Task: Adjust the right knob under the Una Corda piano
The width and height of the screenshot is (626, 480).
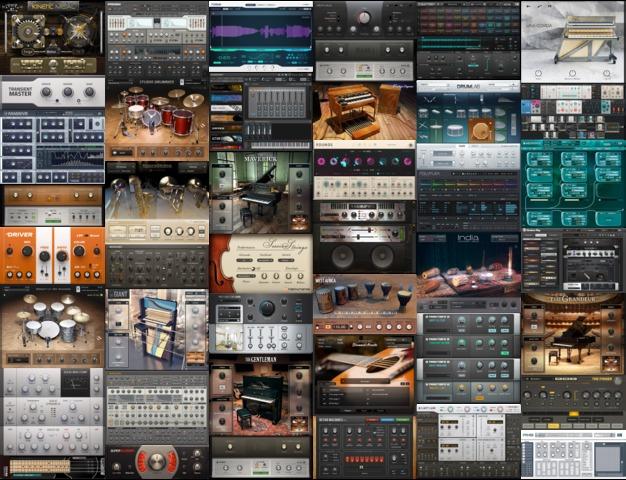Action: tap(606, 73)
